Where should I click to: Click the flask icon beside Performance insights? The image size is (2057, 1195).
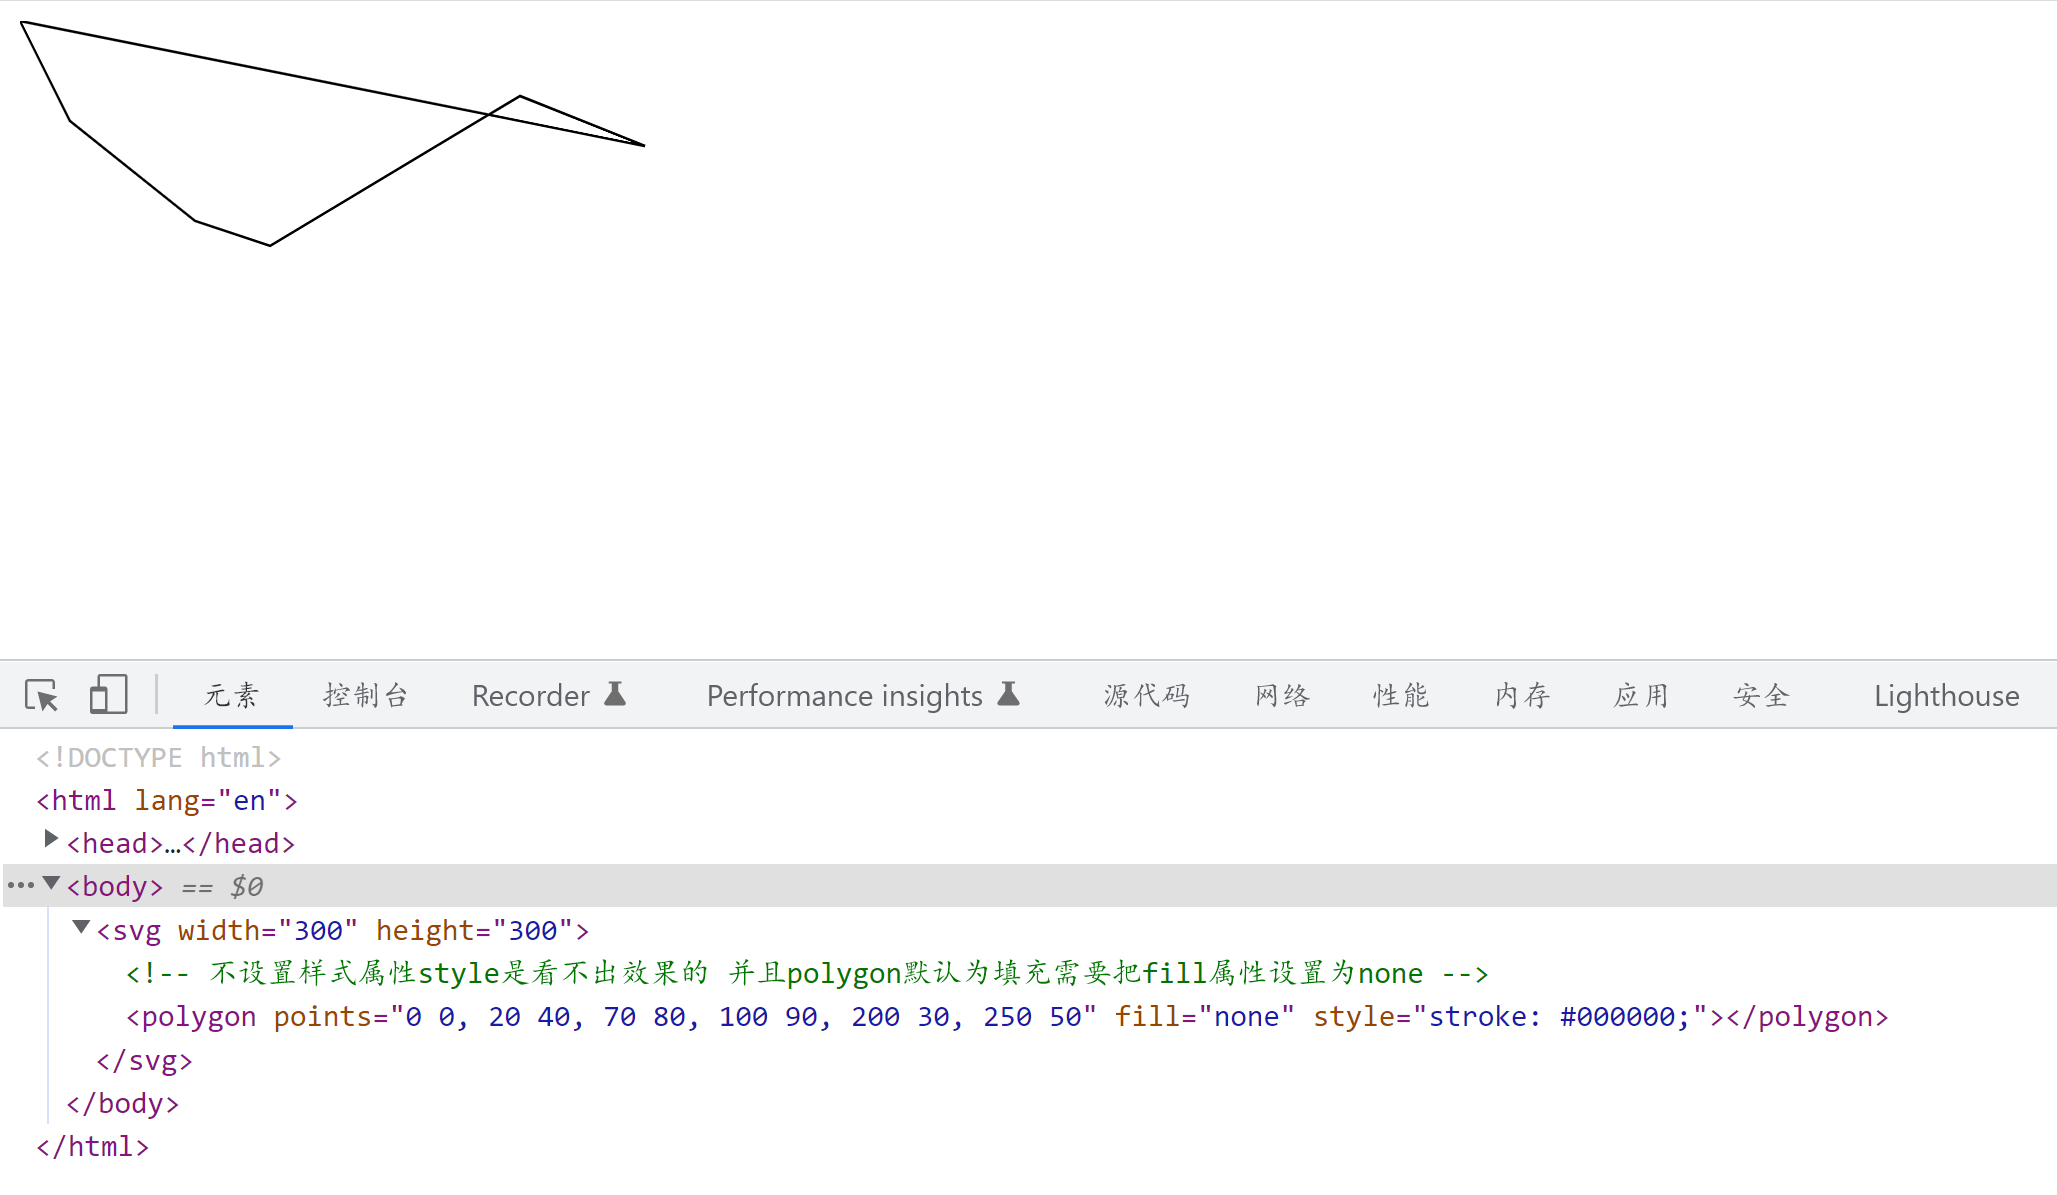click(x=1009, y=694)
